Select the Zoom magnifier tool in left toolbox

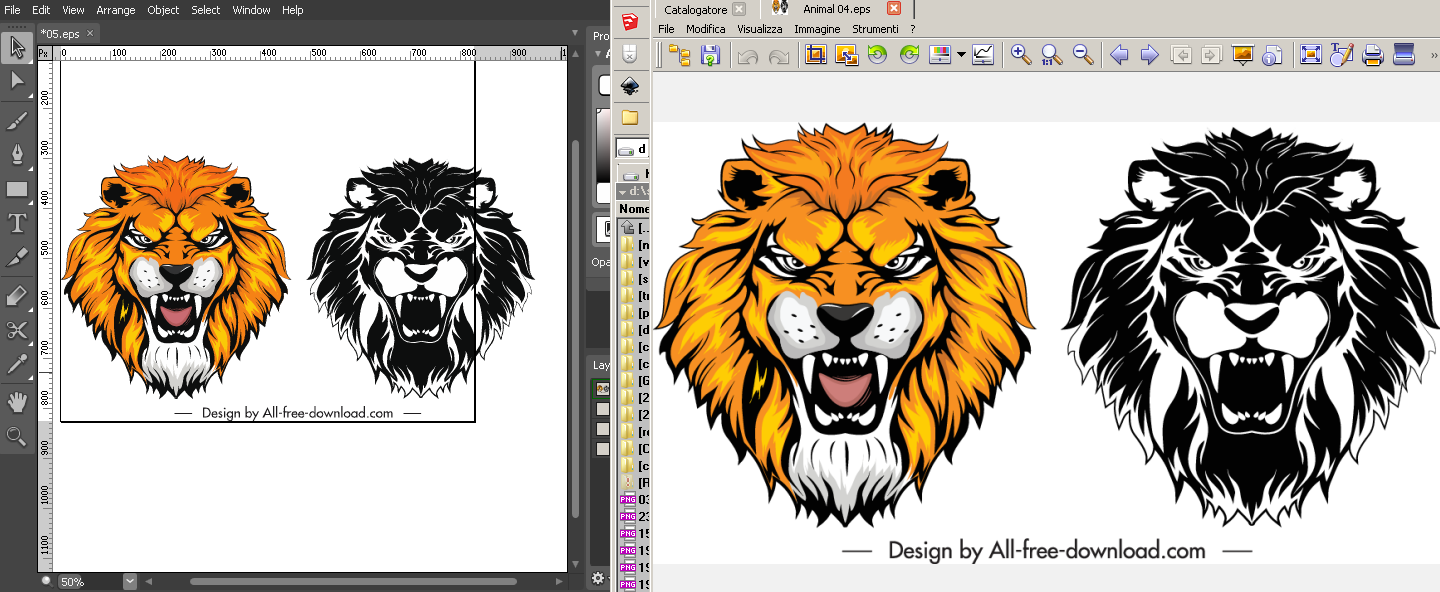[17, 436]
